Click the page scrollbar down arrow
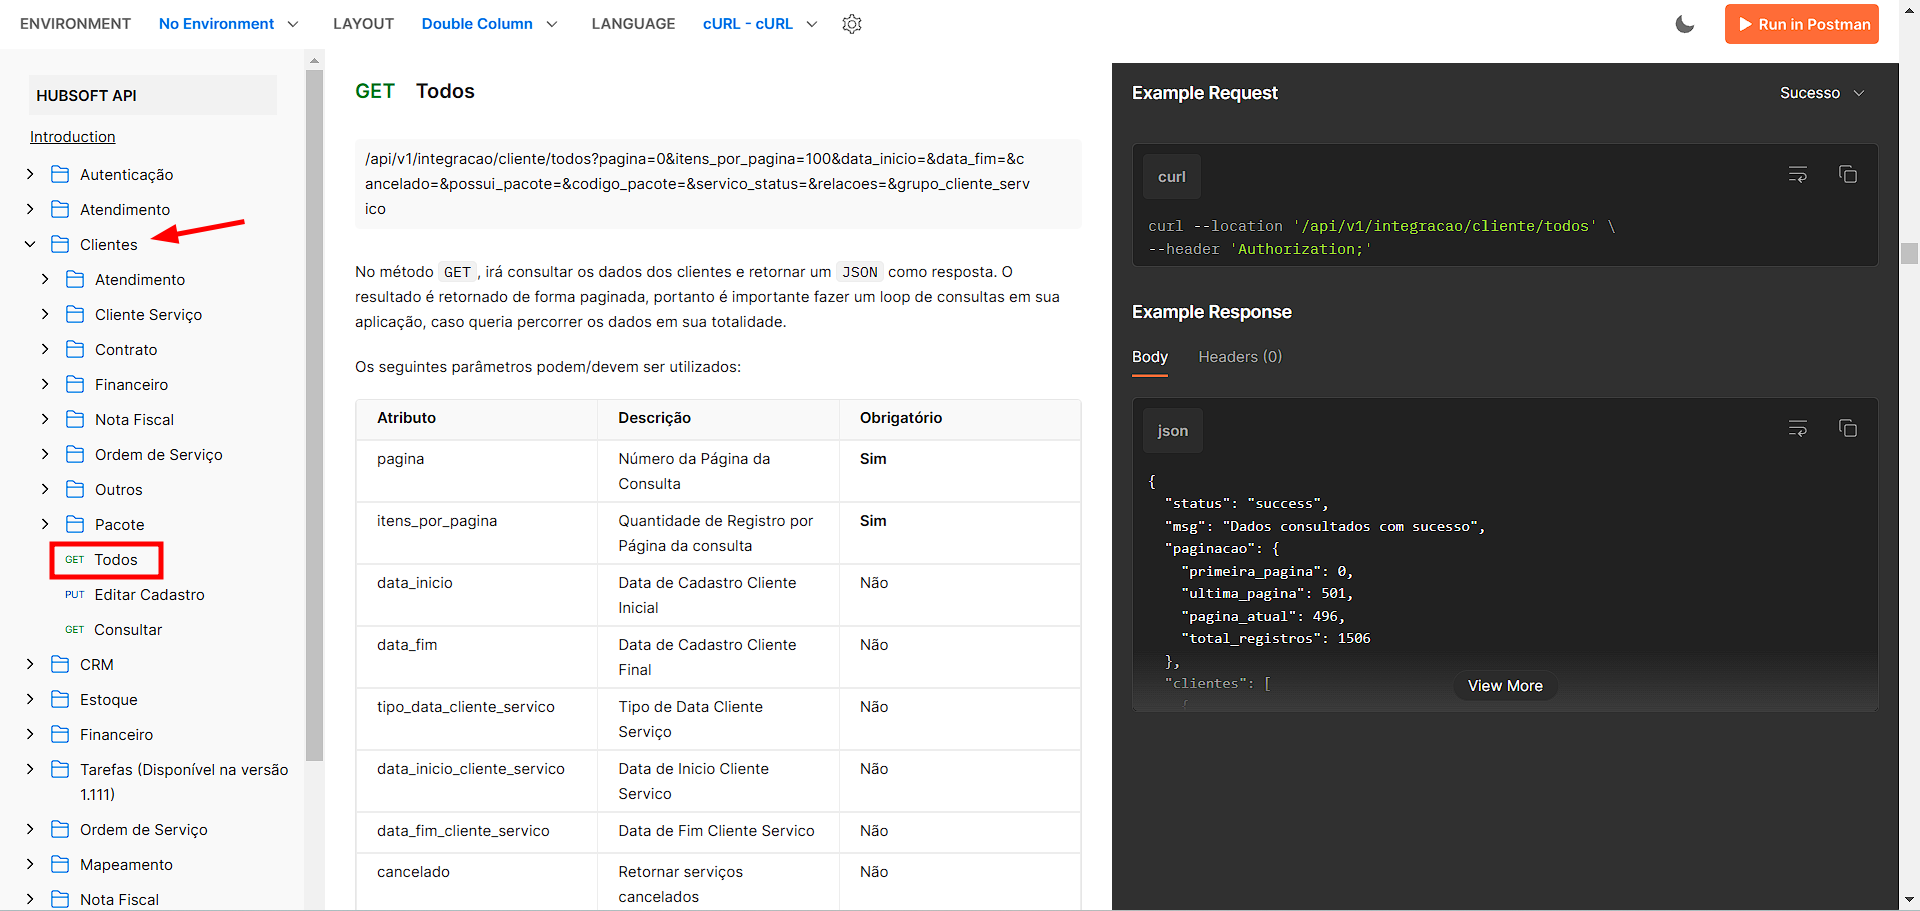 tap(1910, 900)
